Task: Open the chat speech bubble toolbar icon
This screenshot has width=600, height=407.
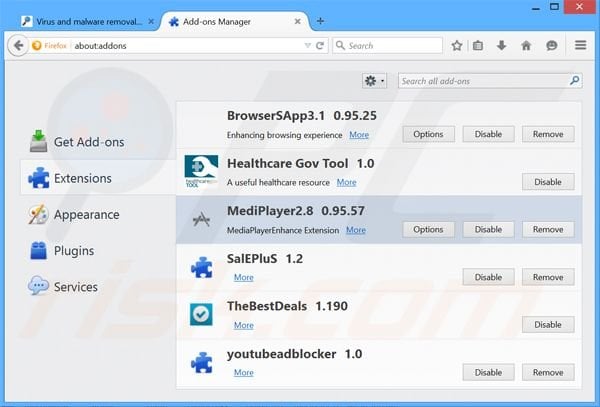Action: pyautogui.click(x=551, y=46)
